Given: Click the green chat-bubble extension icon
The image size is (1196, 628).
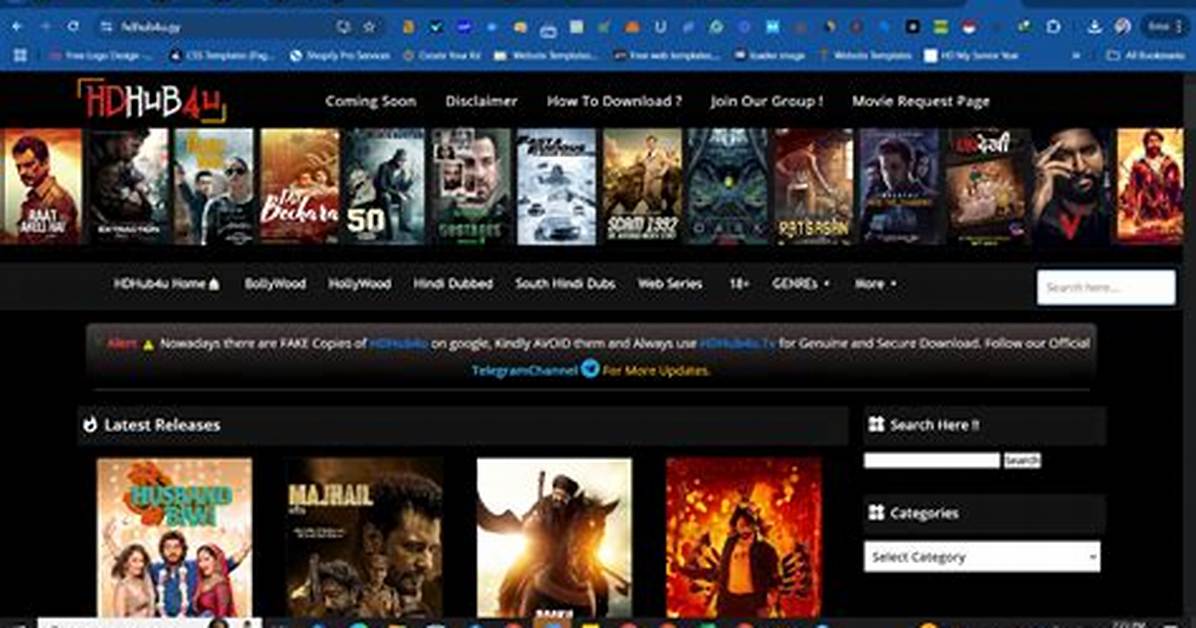Looking at the screenshot, I should (x=716, y=27).
